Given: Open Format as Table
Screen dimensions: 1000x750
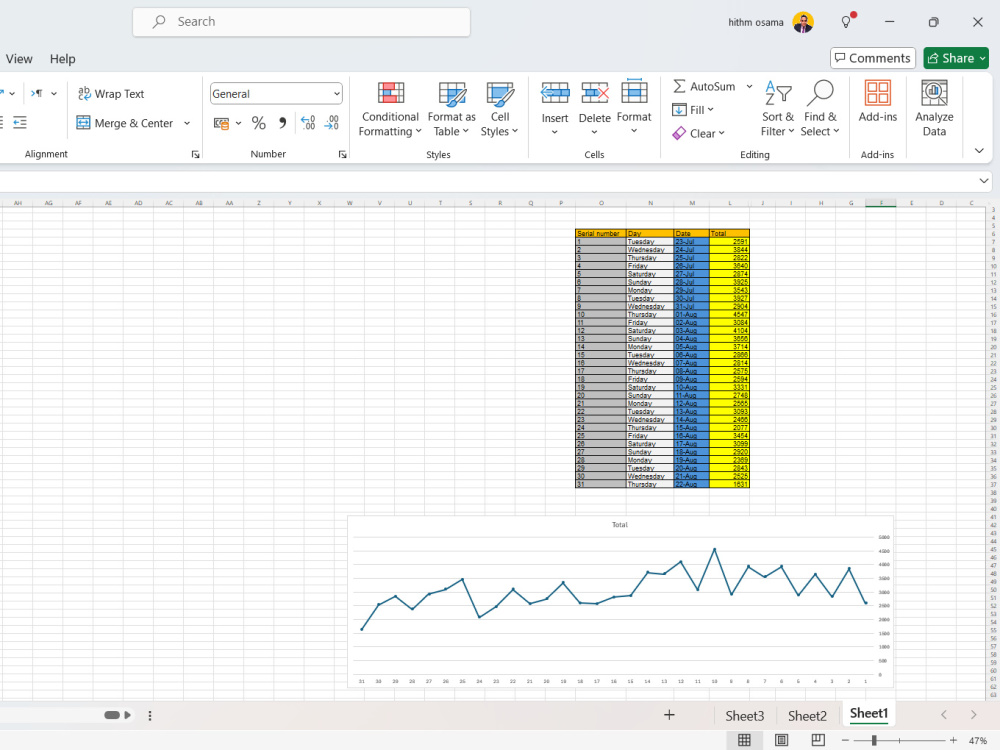Looking at the screenshot, I should (x=452, y=109).
